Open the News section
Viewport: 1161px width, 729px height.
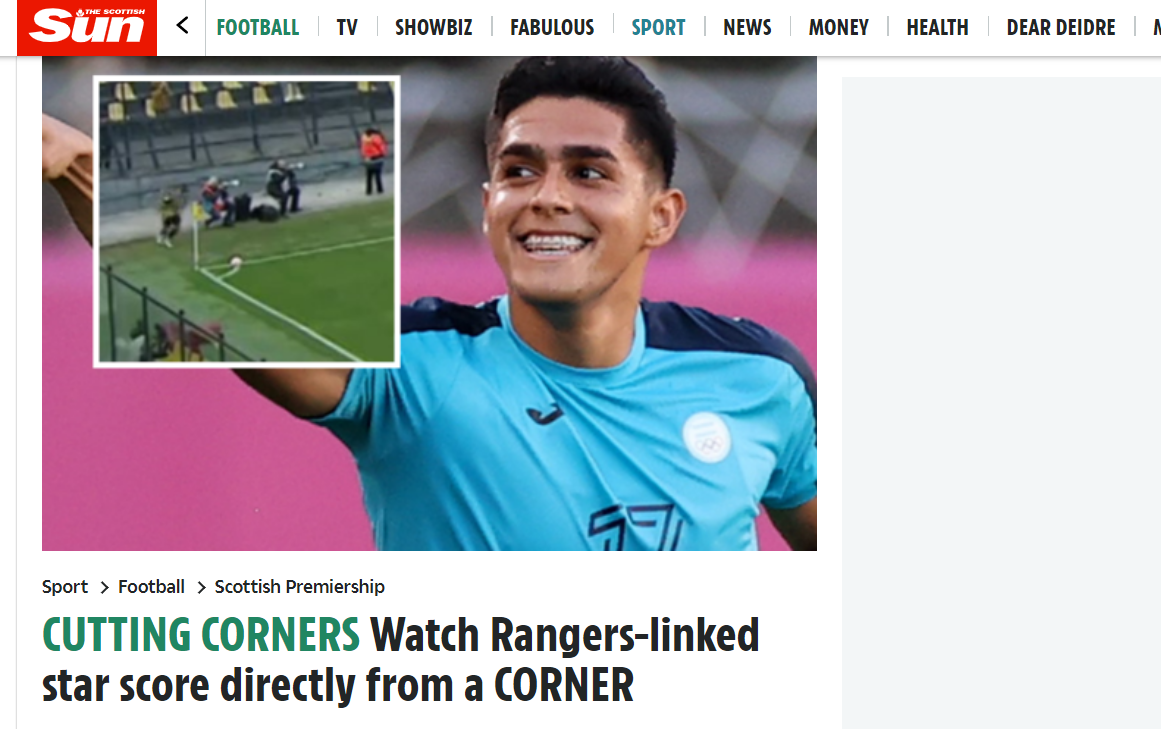click(747, 27)
